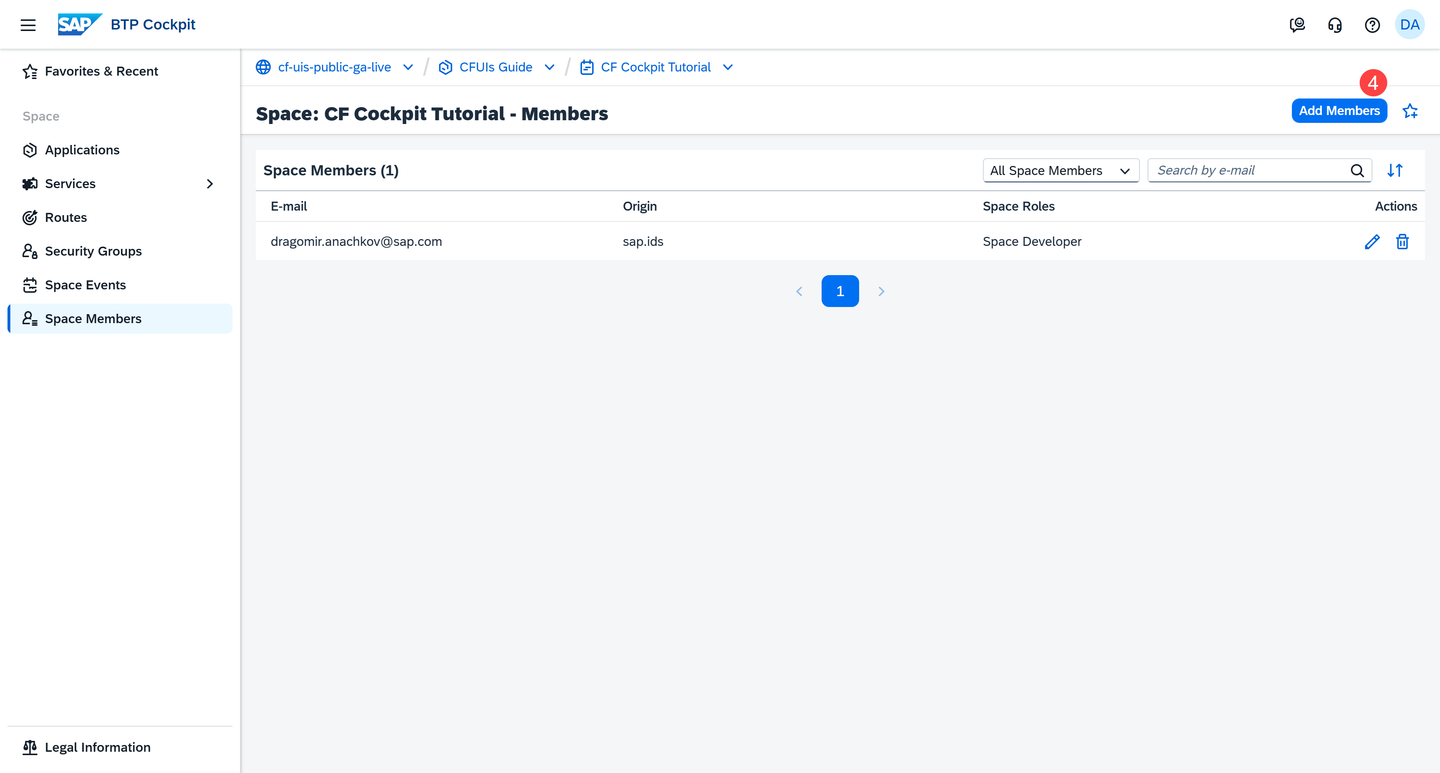
Task: Open the hamburger navigation menu
Action: 28,25
